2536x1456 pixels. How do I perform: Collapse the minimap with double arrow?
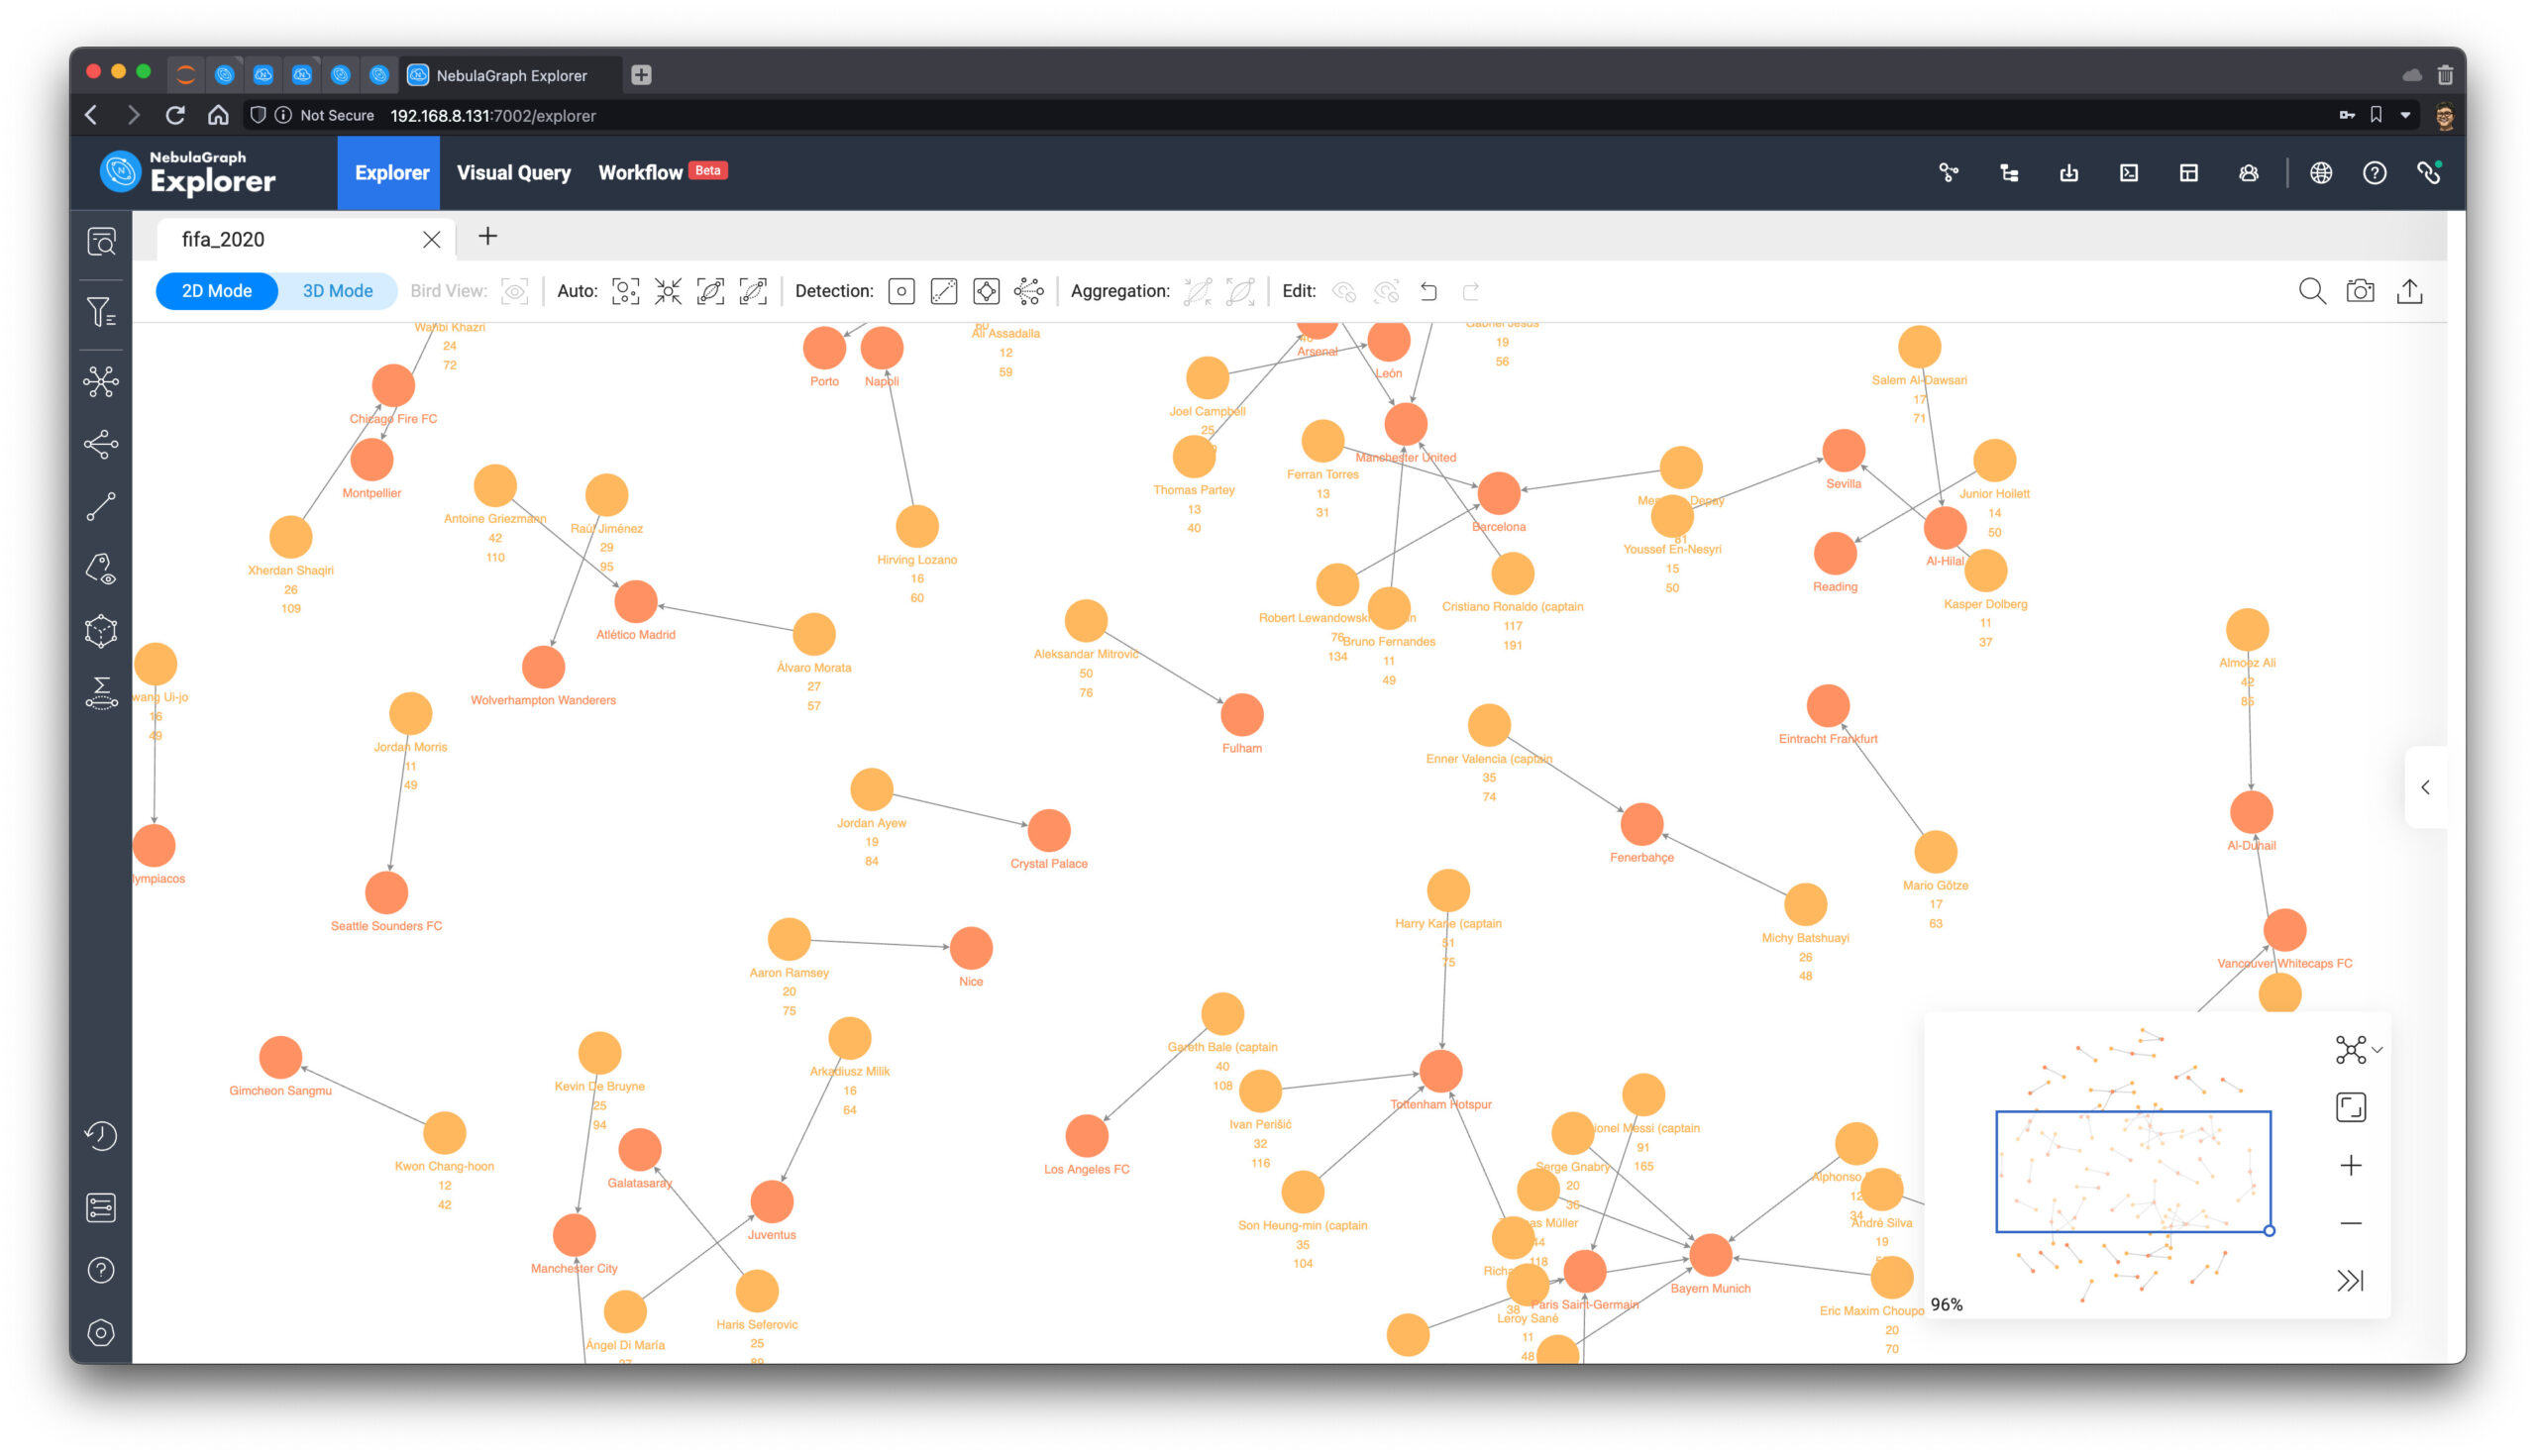[2350, 1280]
